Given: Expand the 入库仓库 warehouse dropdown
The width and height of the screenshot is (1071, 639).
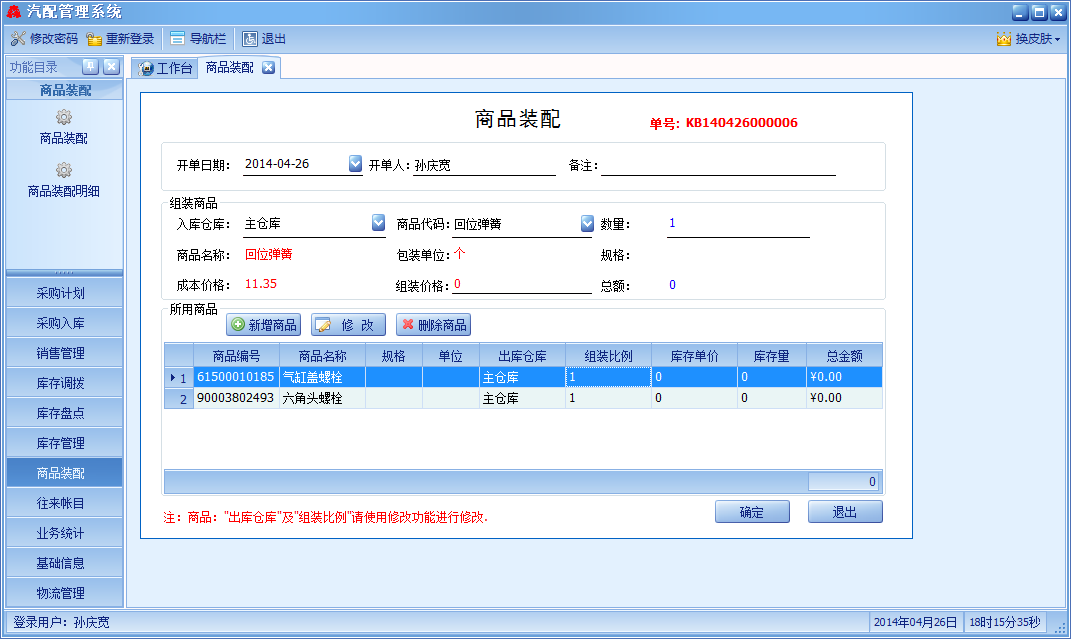Looking at the screenshot, I should tap(378, 223).
